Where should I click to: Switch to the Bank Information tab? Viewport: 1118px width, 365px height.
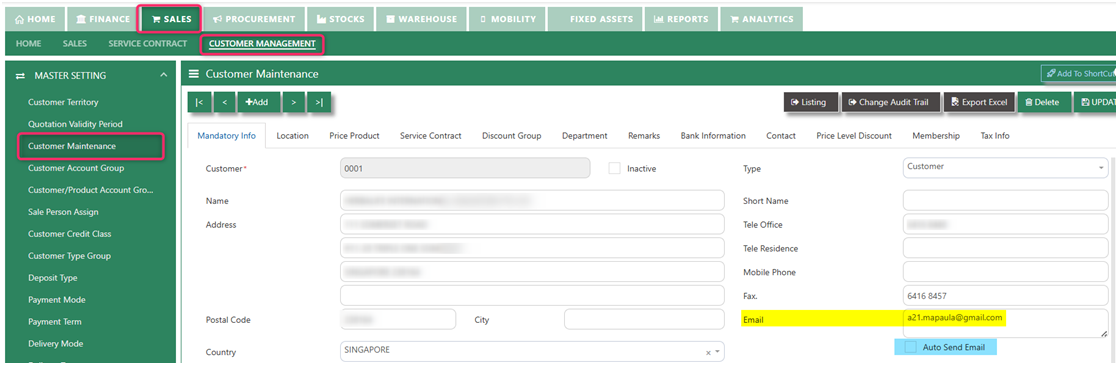tap(713, 135)
